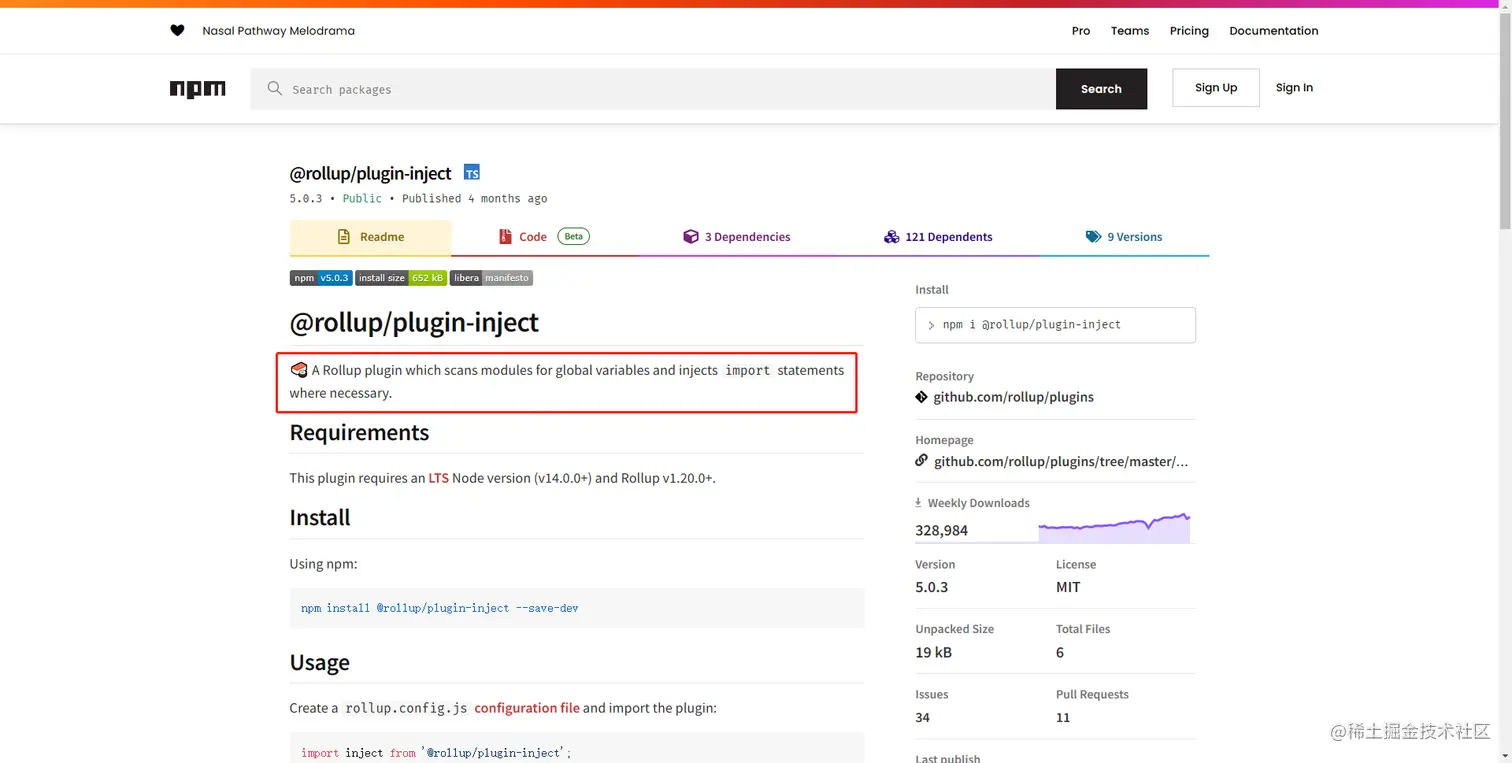This screenshot has height=763, width=1512.
Task: Open the npm logo homepage
Action: [x=198, y=89]
